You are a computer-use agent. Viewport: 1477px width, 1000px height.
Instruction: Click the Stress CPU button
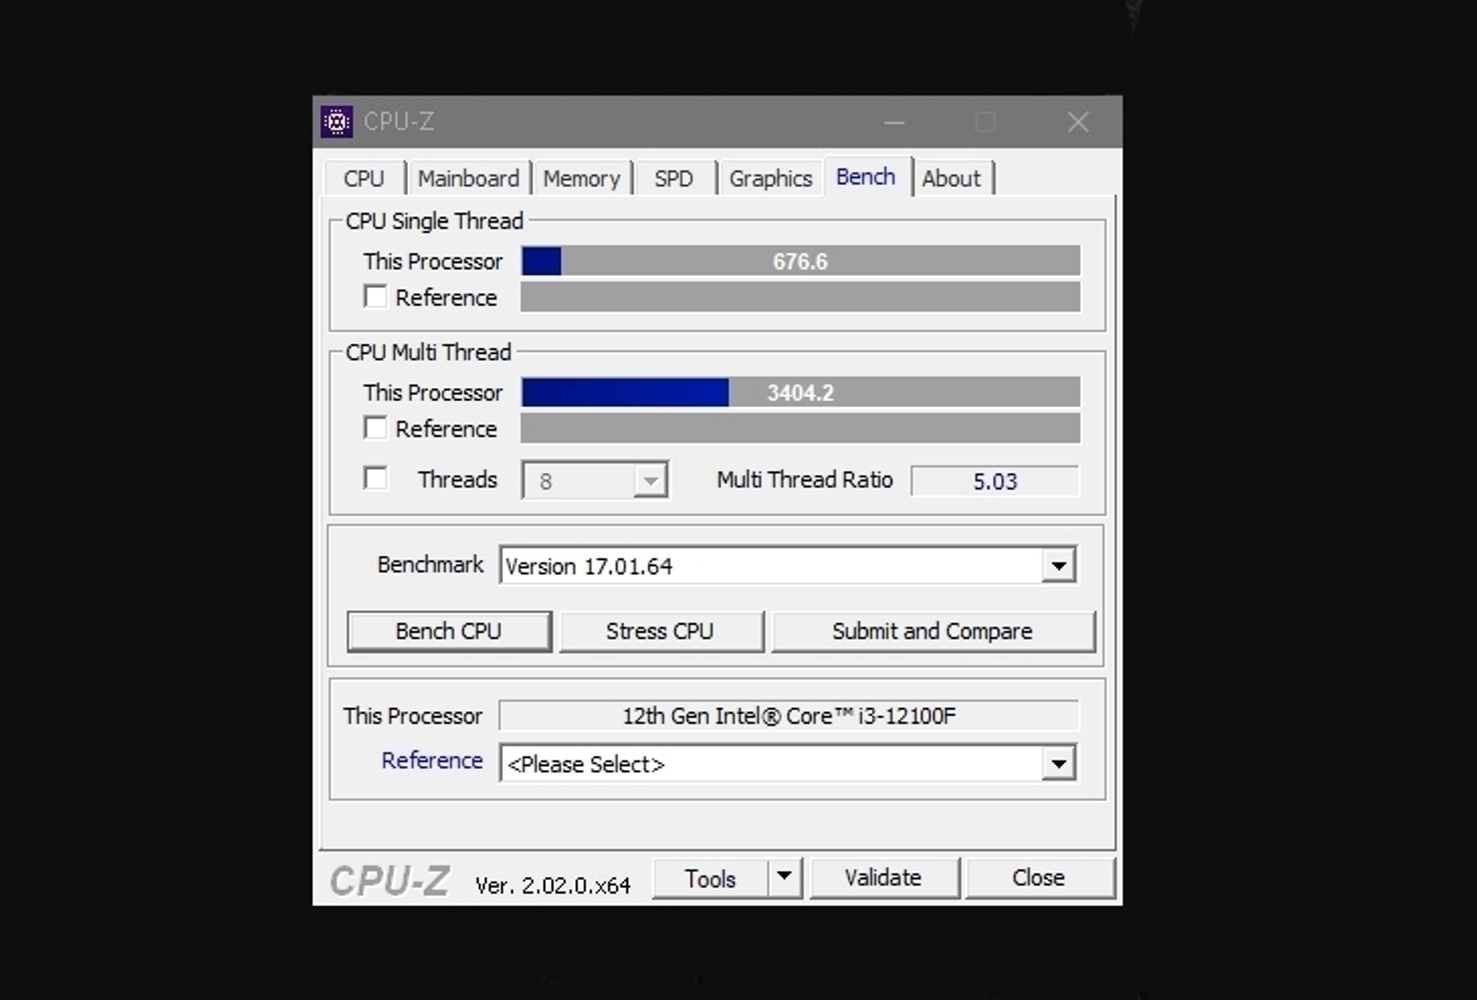[x=660, y=631]
